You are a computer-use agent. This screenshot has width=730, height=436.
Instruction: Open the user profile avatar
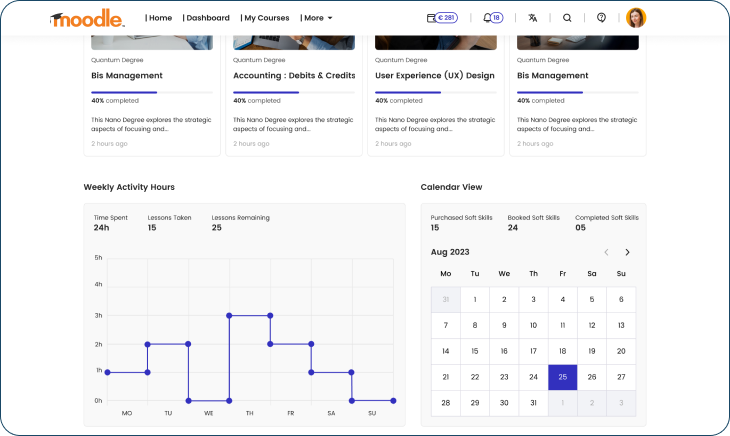click(x=636, y=18)
